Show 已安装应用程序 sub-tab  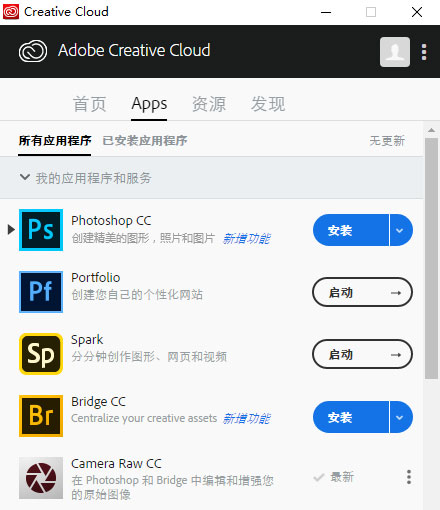[x=145, y=141]
